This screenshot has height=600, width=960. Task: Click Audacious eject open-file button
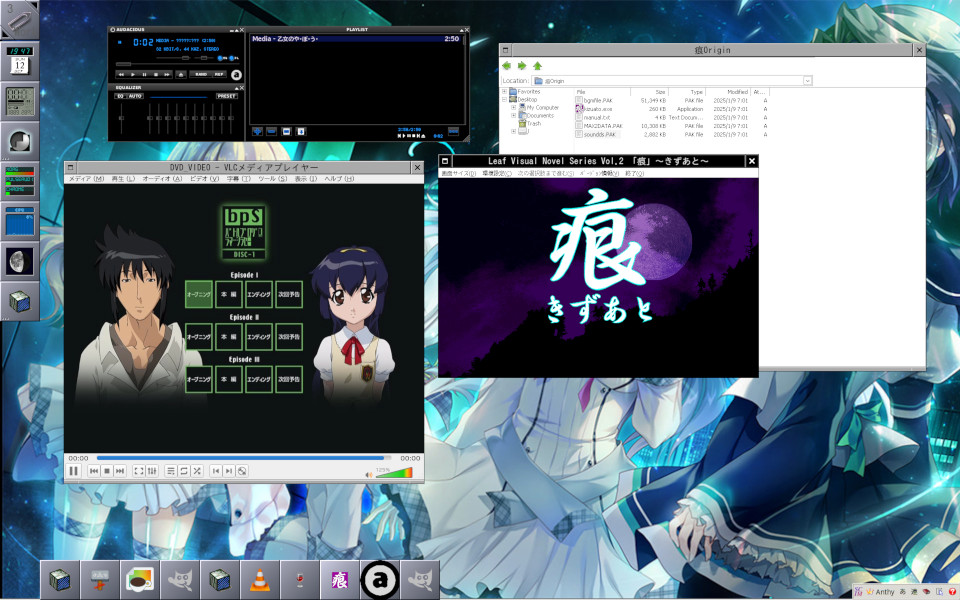(x=179, y=74)
